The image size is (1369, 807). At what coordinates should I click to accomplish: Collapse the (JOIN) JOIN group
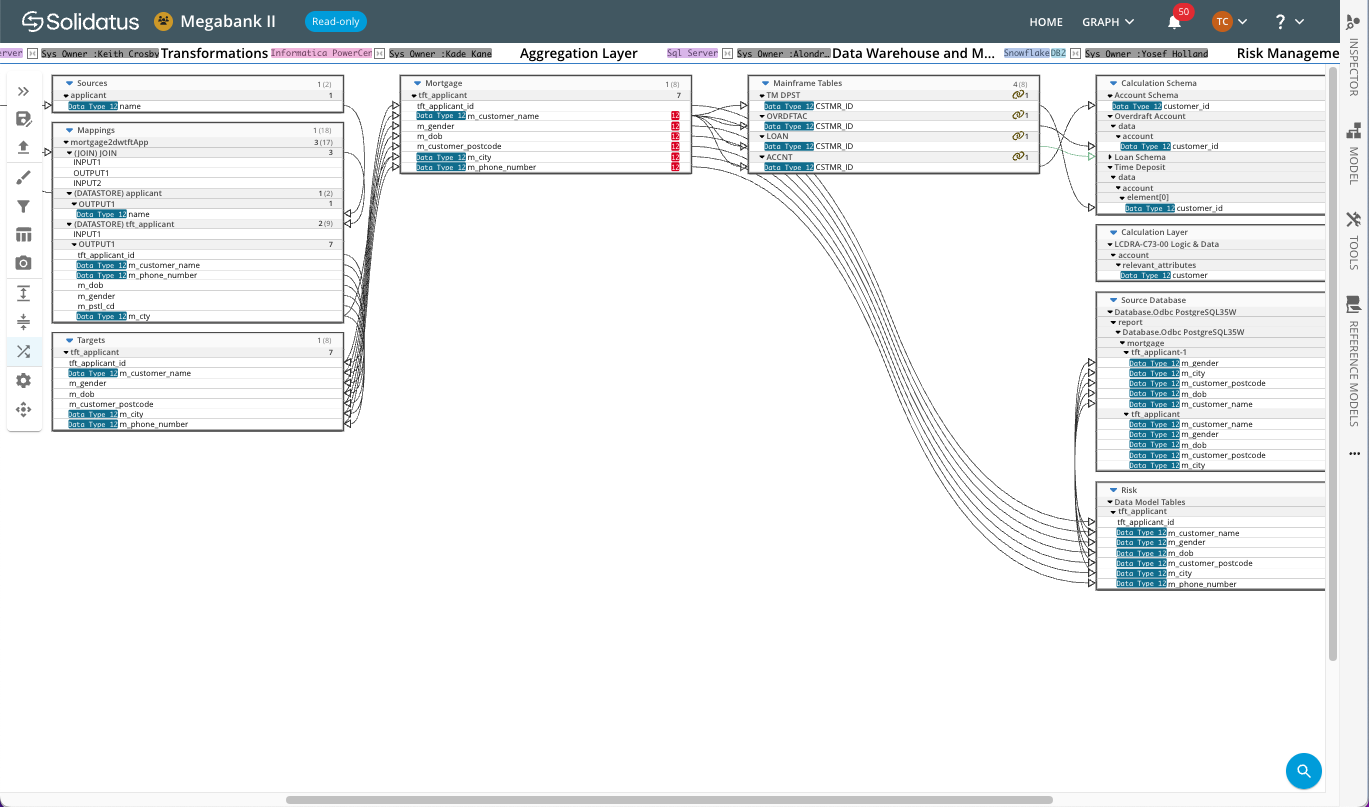[69, 153]
